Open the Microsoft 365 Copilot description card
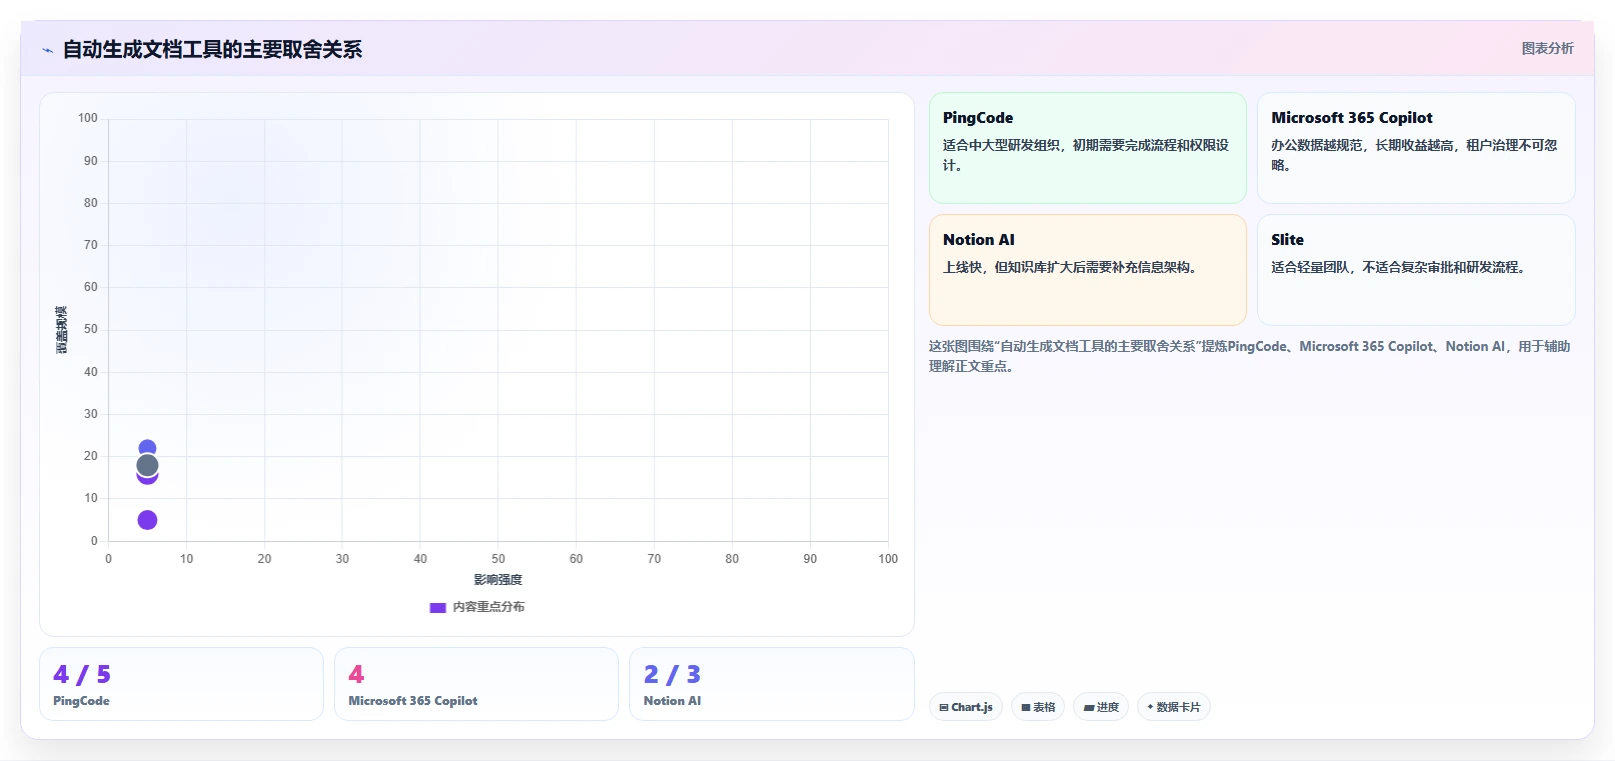1615x761 pixels. (x=1416, y=148)
